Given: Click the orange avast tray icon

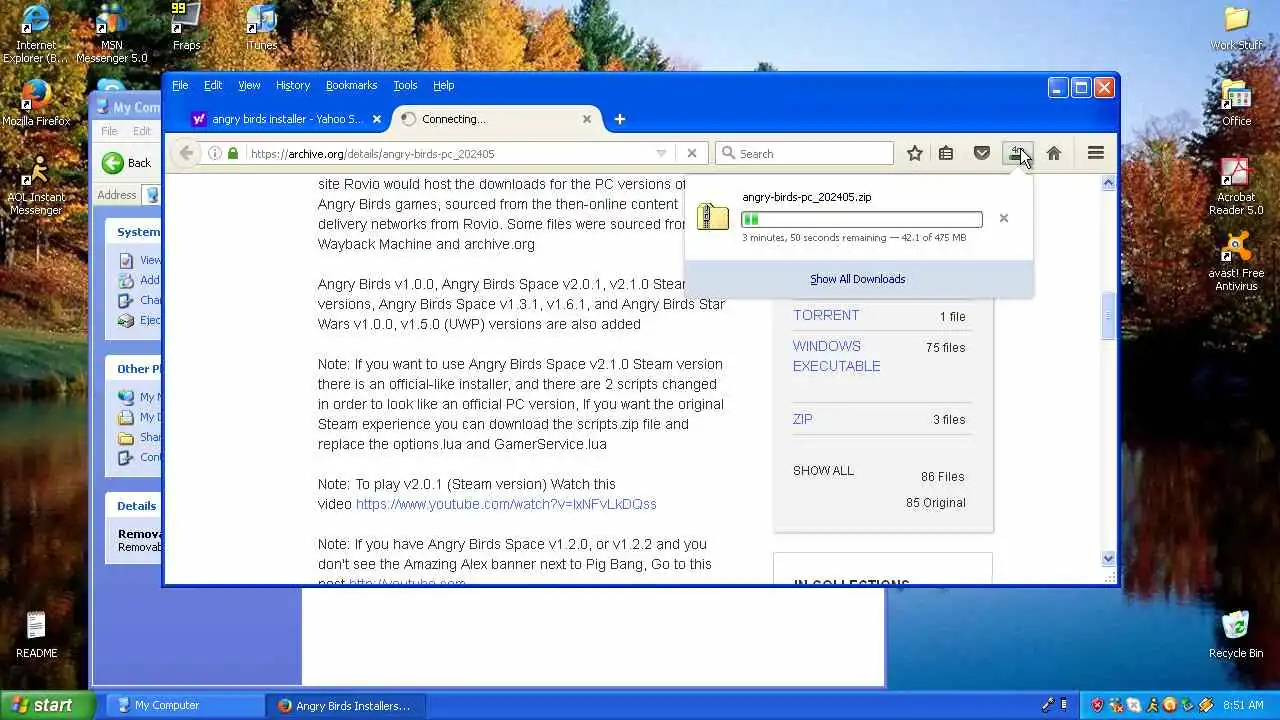Looking at the screenshot, I should point(1169,705).
